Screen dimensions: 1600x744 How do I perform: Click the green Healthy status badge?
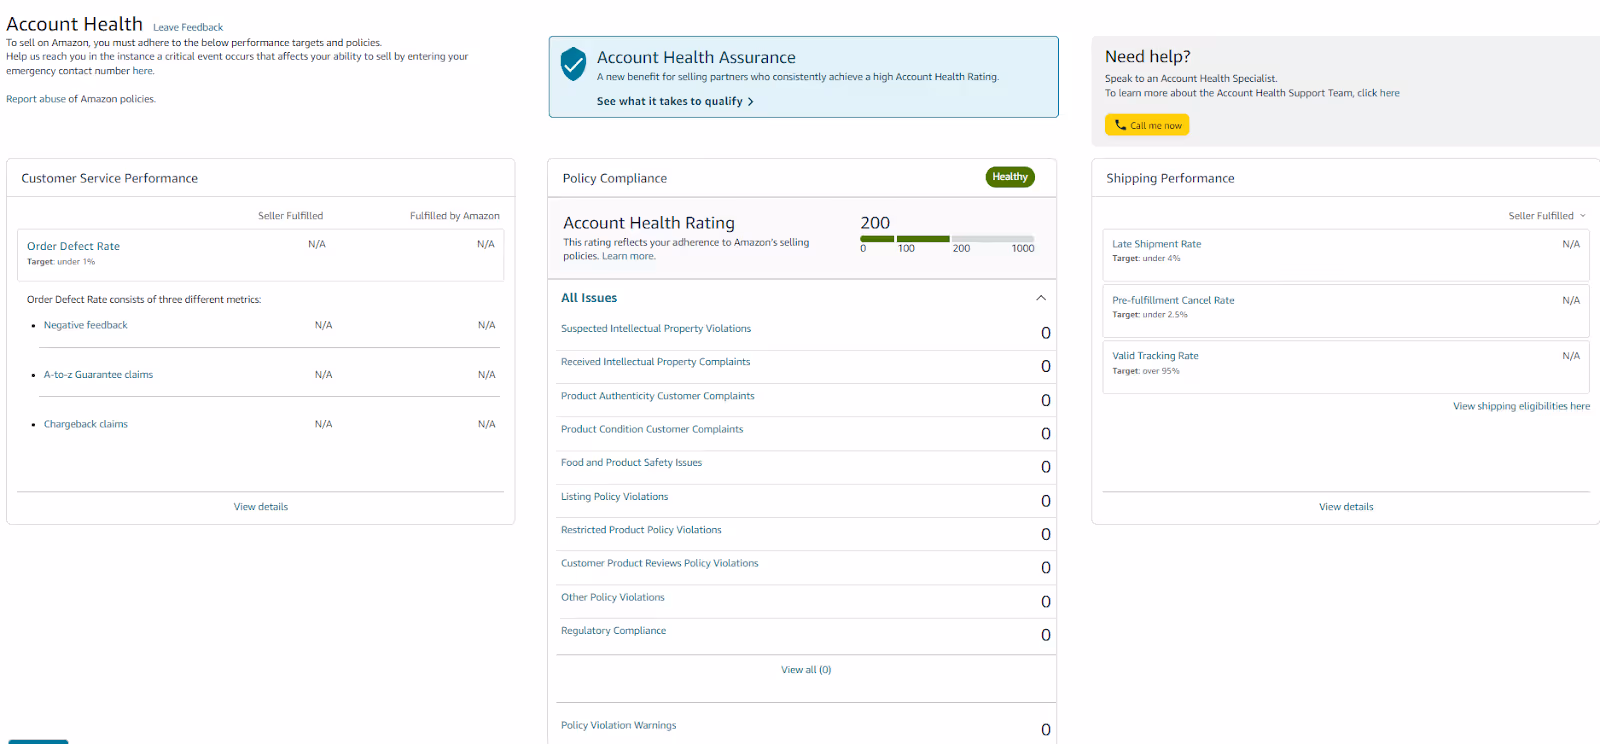coord(1010,177)
